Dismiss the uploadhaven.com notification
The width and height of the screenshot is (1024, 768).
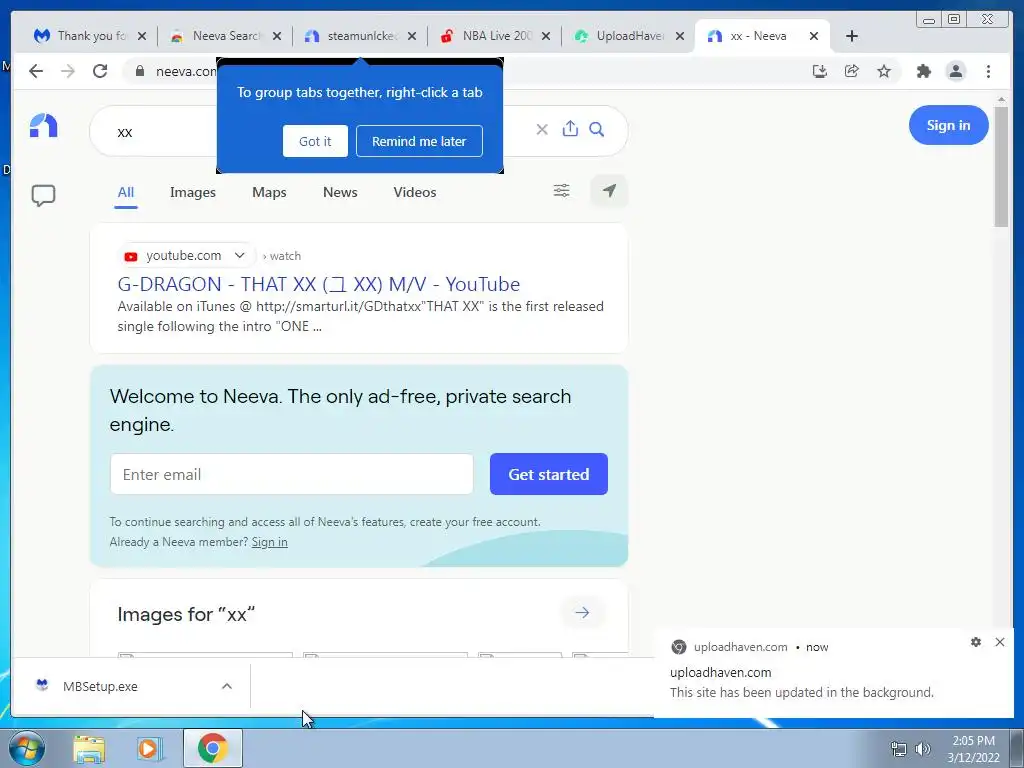(1000, 642)
